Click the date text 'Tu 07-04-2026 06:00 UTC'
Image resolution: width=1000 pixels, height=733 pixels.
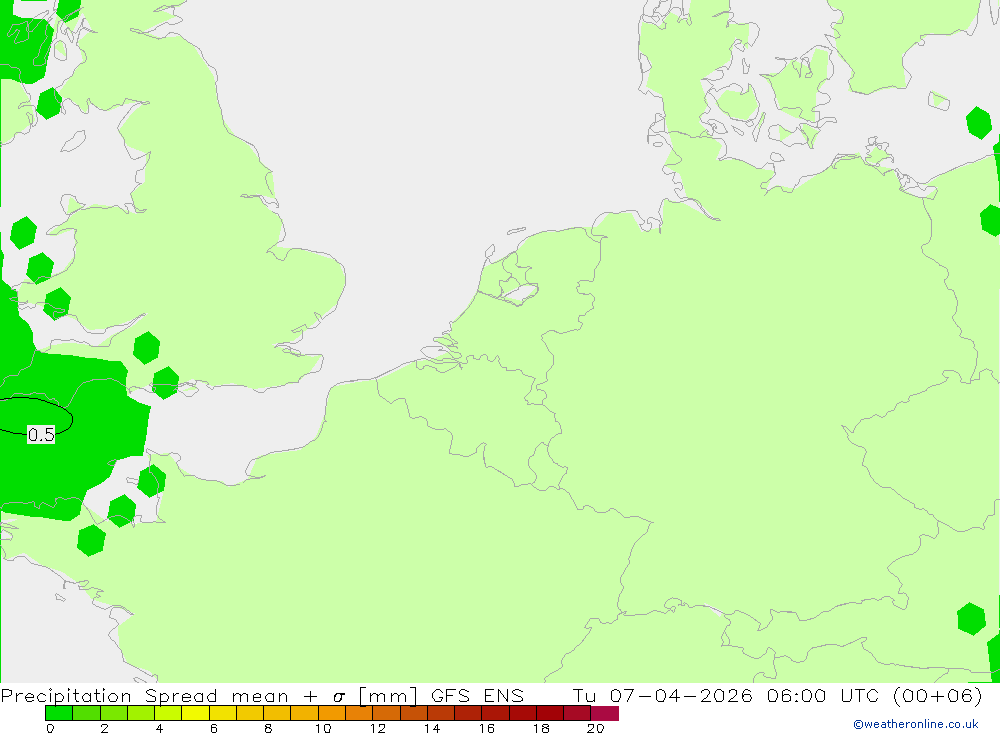click(x=726, y=695)
